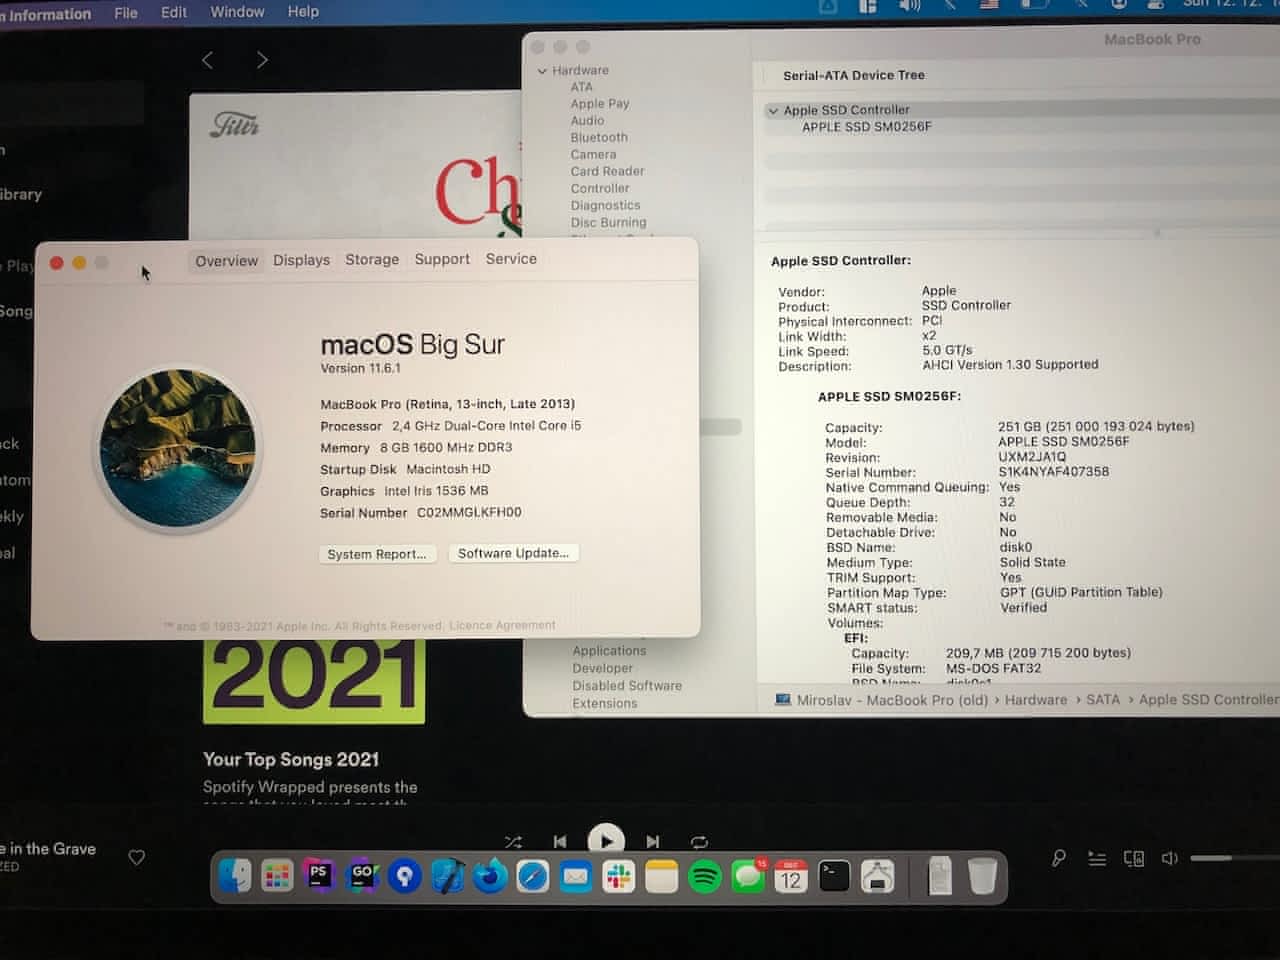
Task: Open the Window menu
Action: pyautogui.click(x=237, y=12)
